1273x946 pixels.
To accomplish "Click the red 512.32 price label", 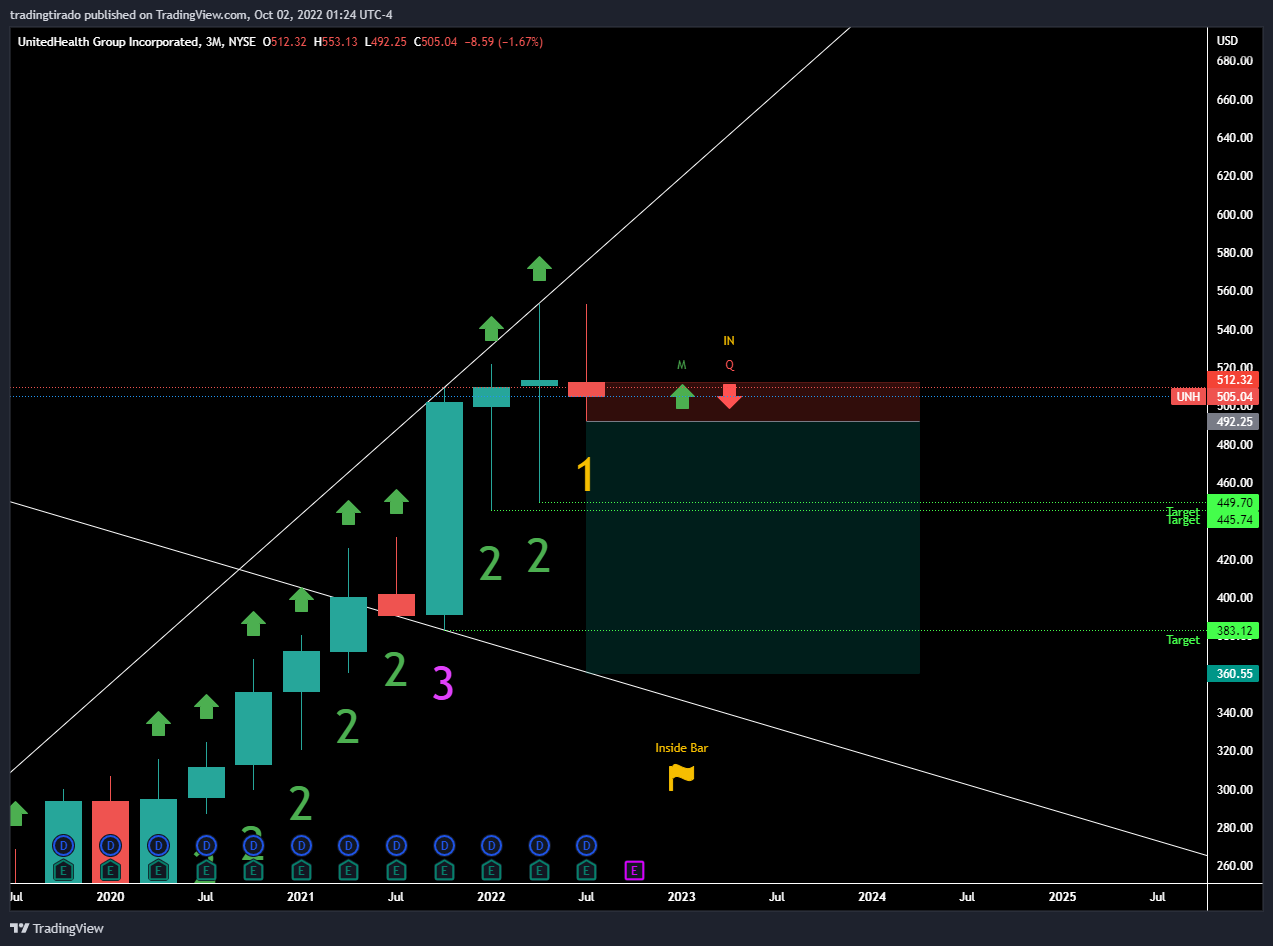I will coord(1233,380).
